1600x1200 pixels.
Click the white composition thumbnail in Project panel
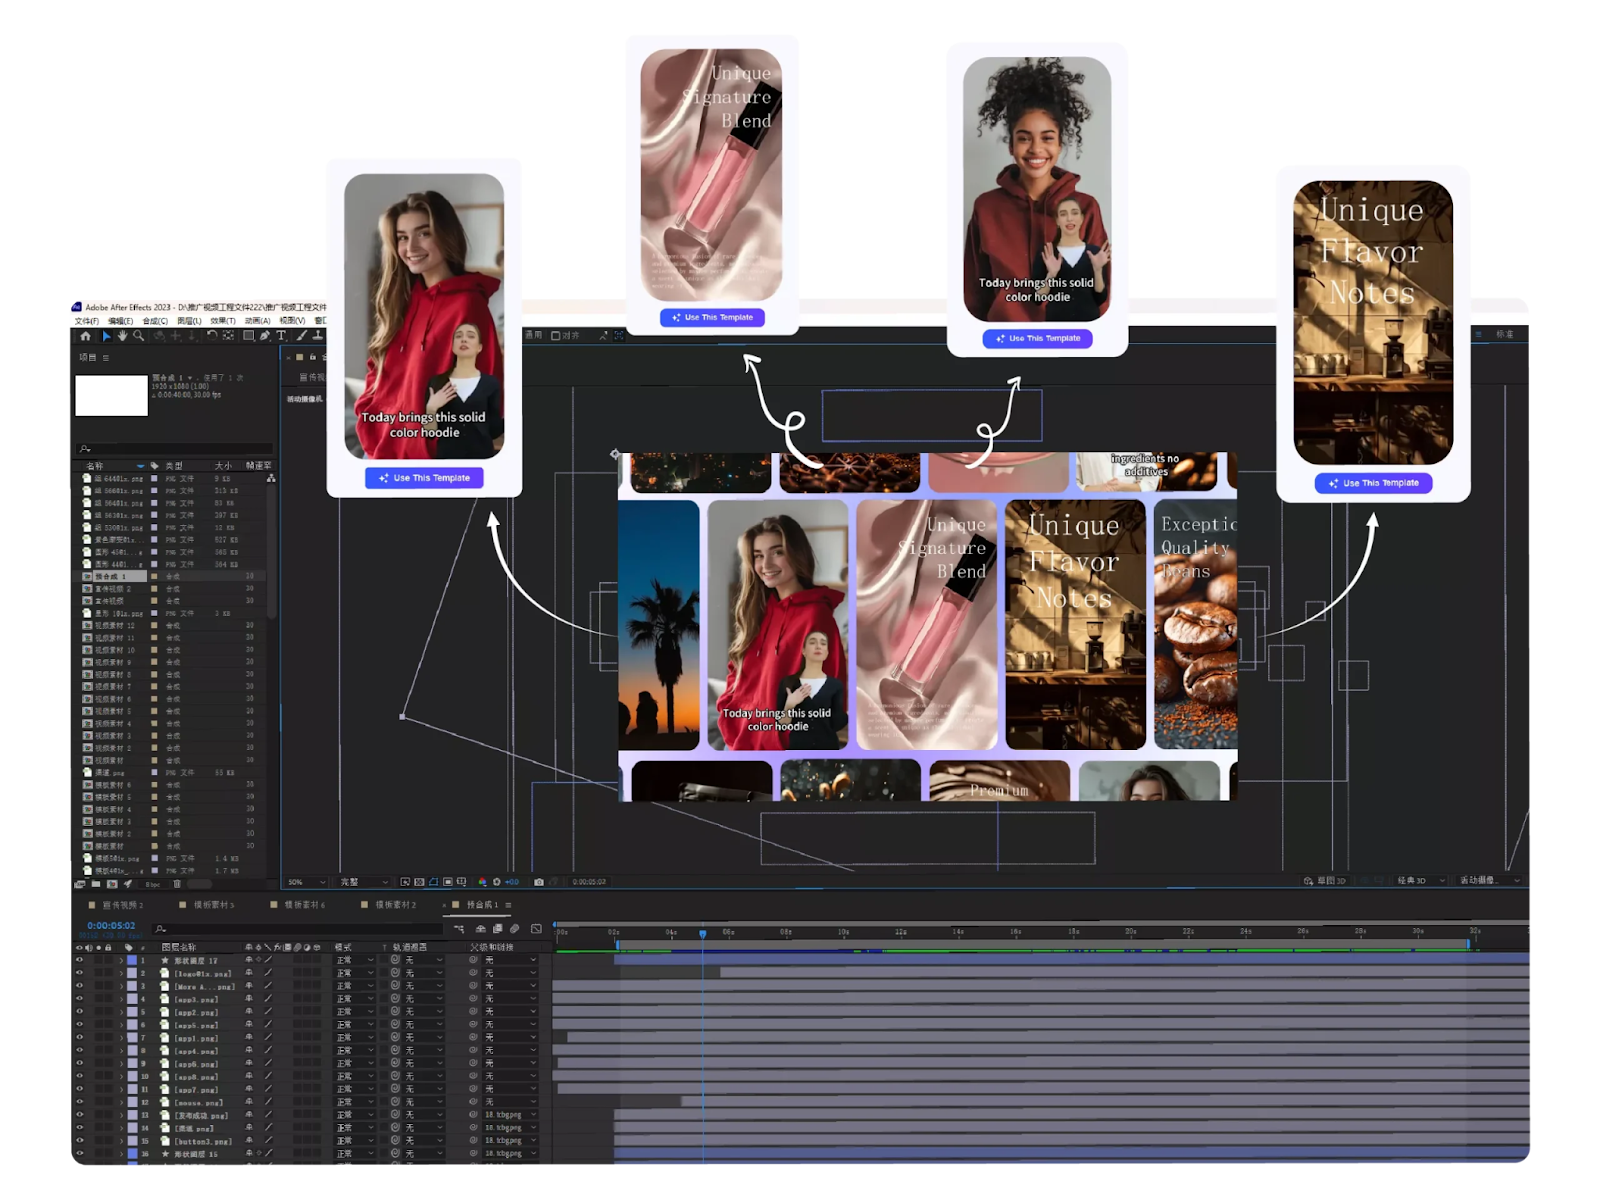111,396
